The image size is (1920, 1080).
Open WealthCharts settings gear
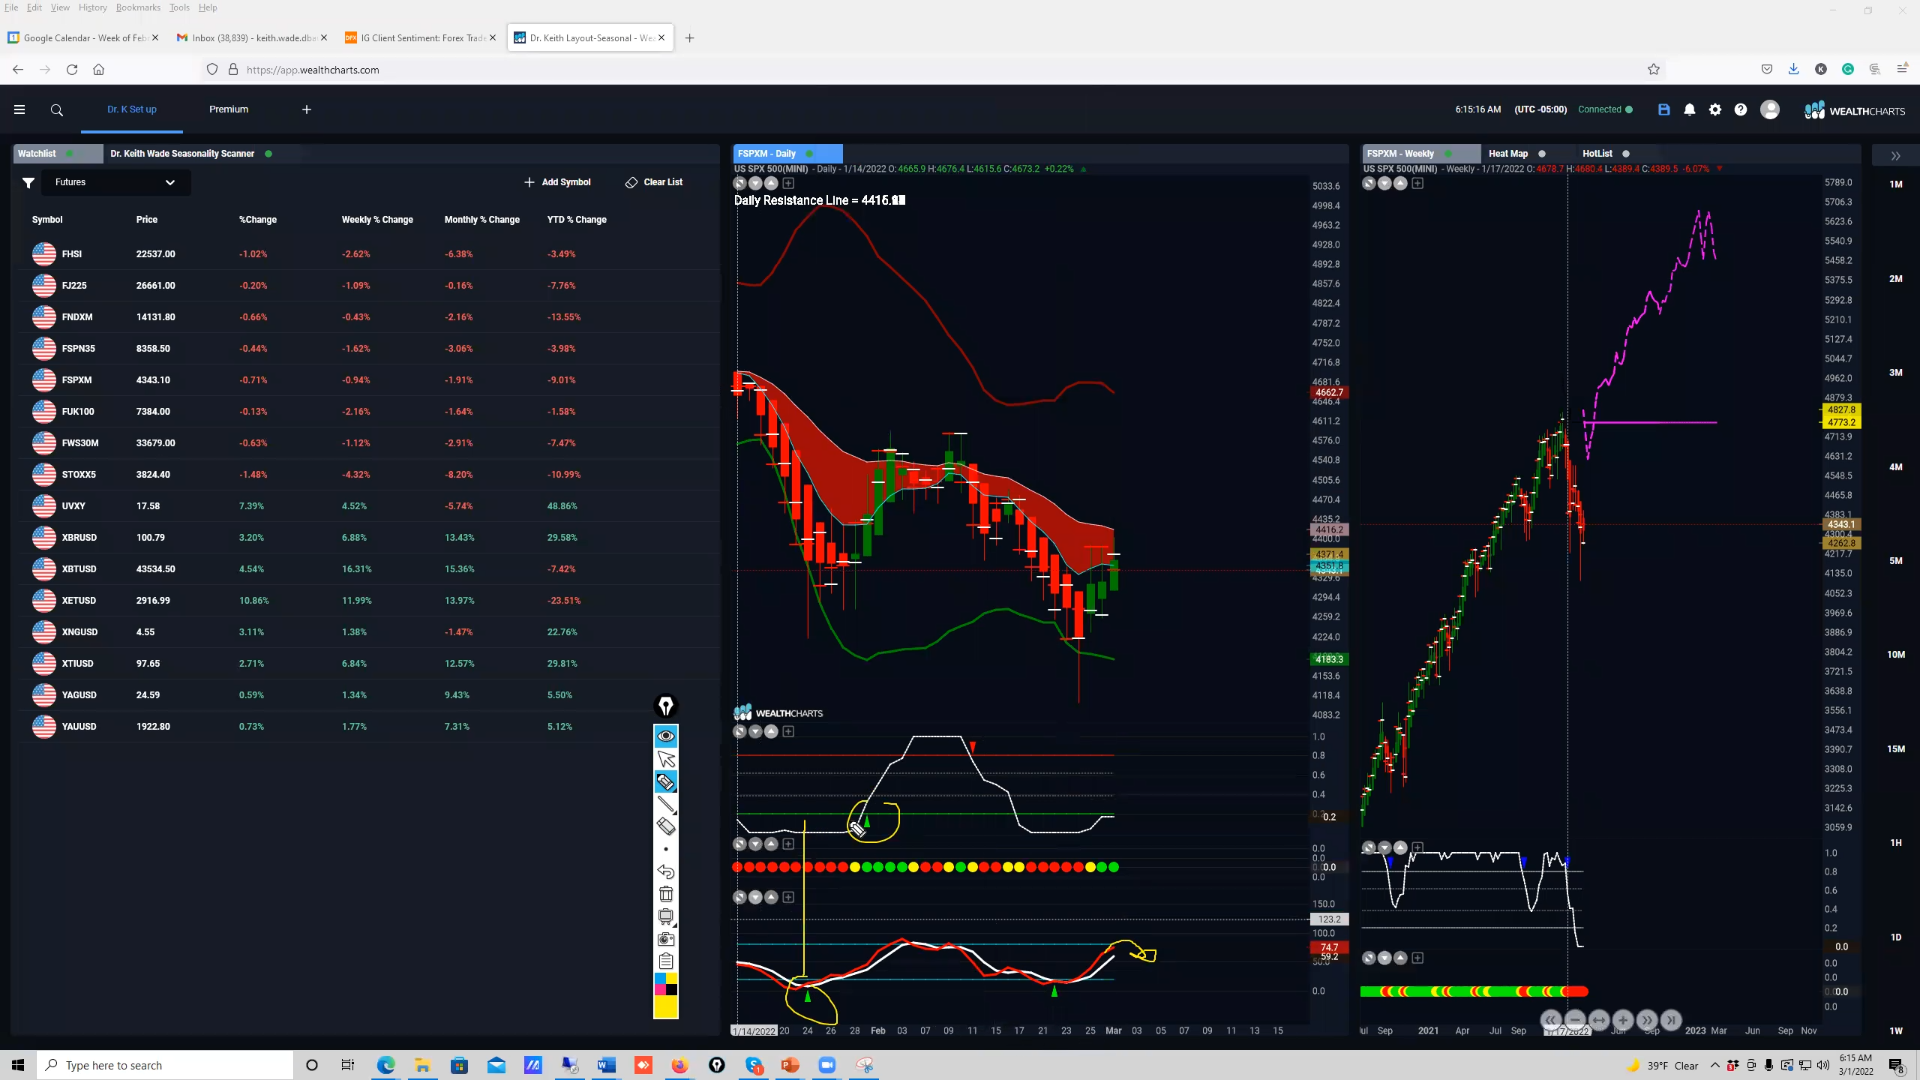click(1715, 110)
